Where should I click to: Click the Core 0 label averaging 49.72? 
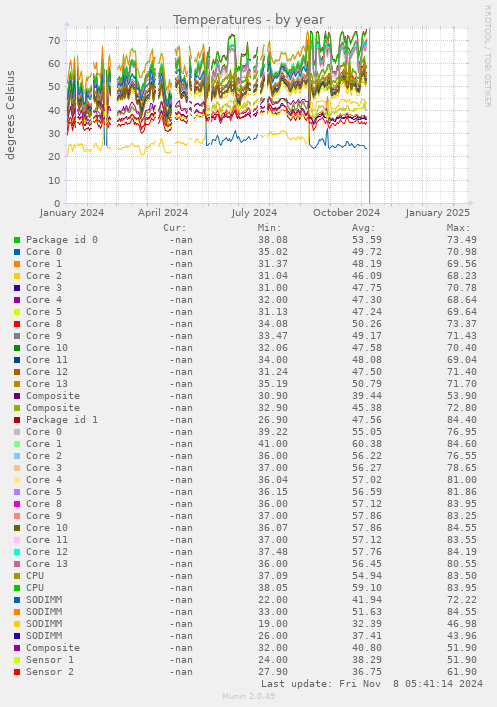[x=44, y=252]
